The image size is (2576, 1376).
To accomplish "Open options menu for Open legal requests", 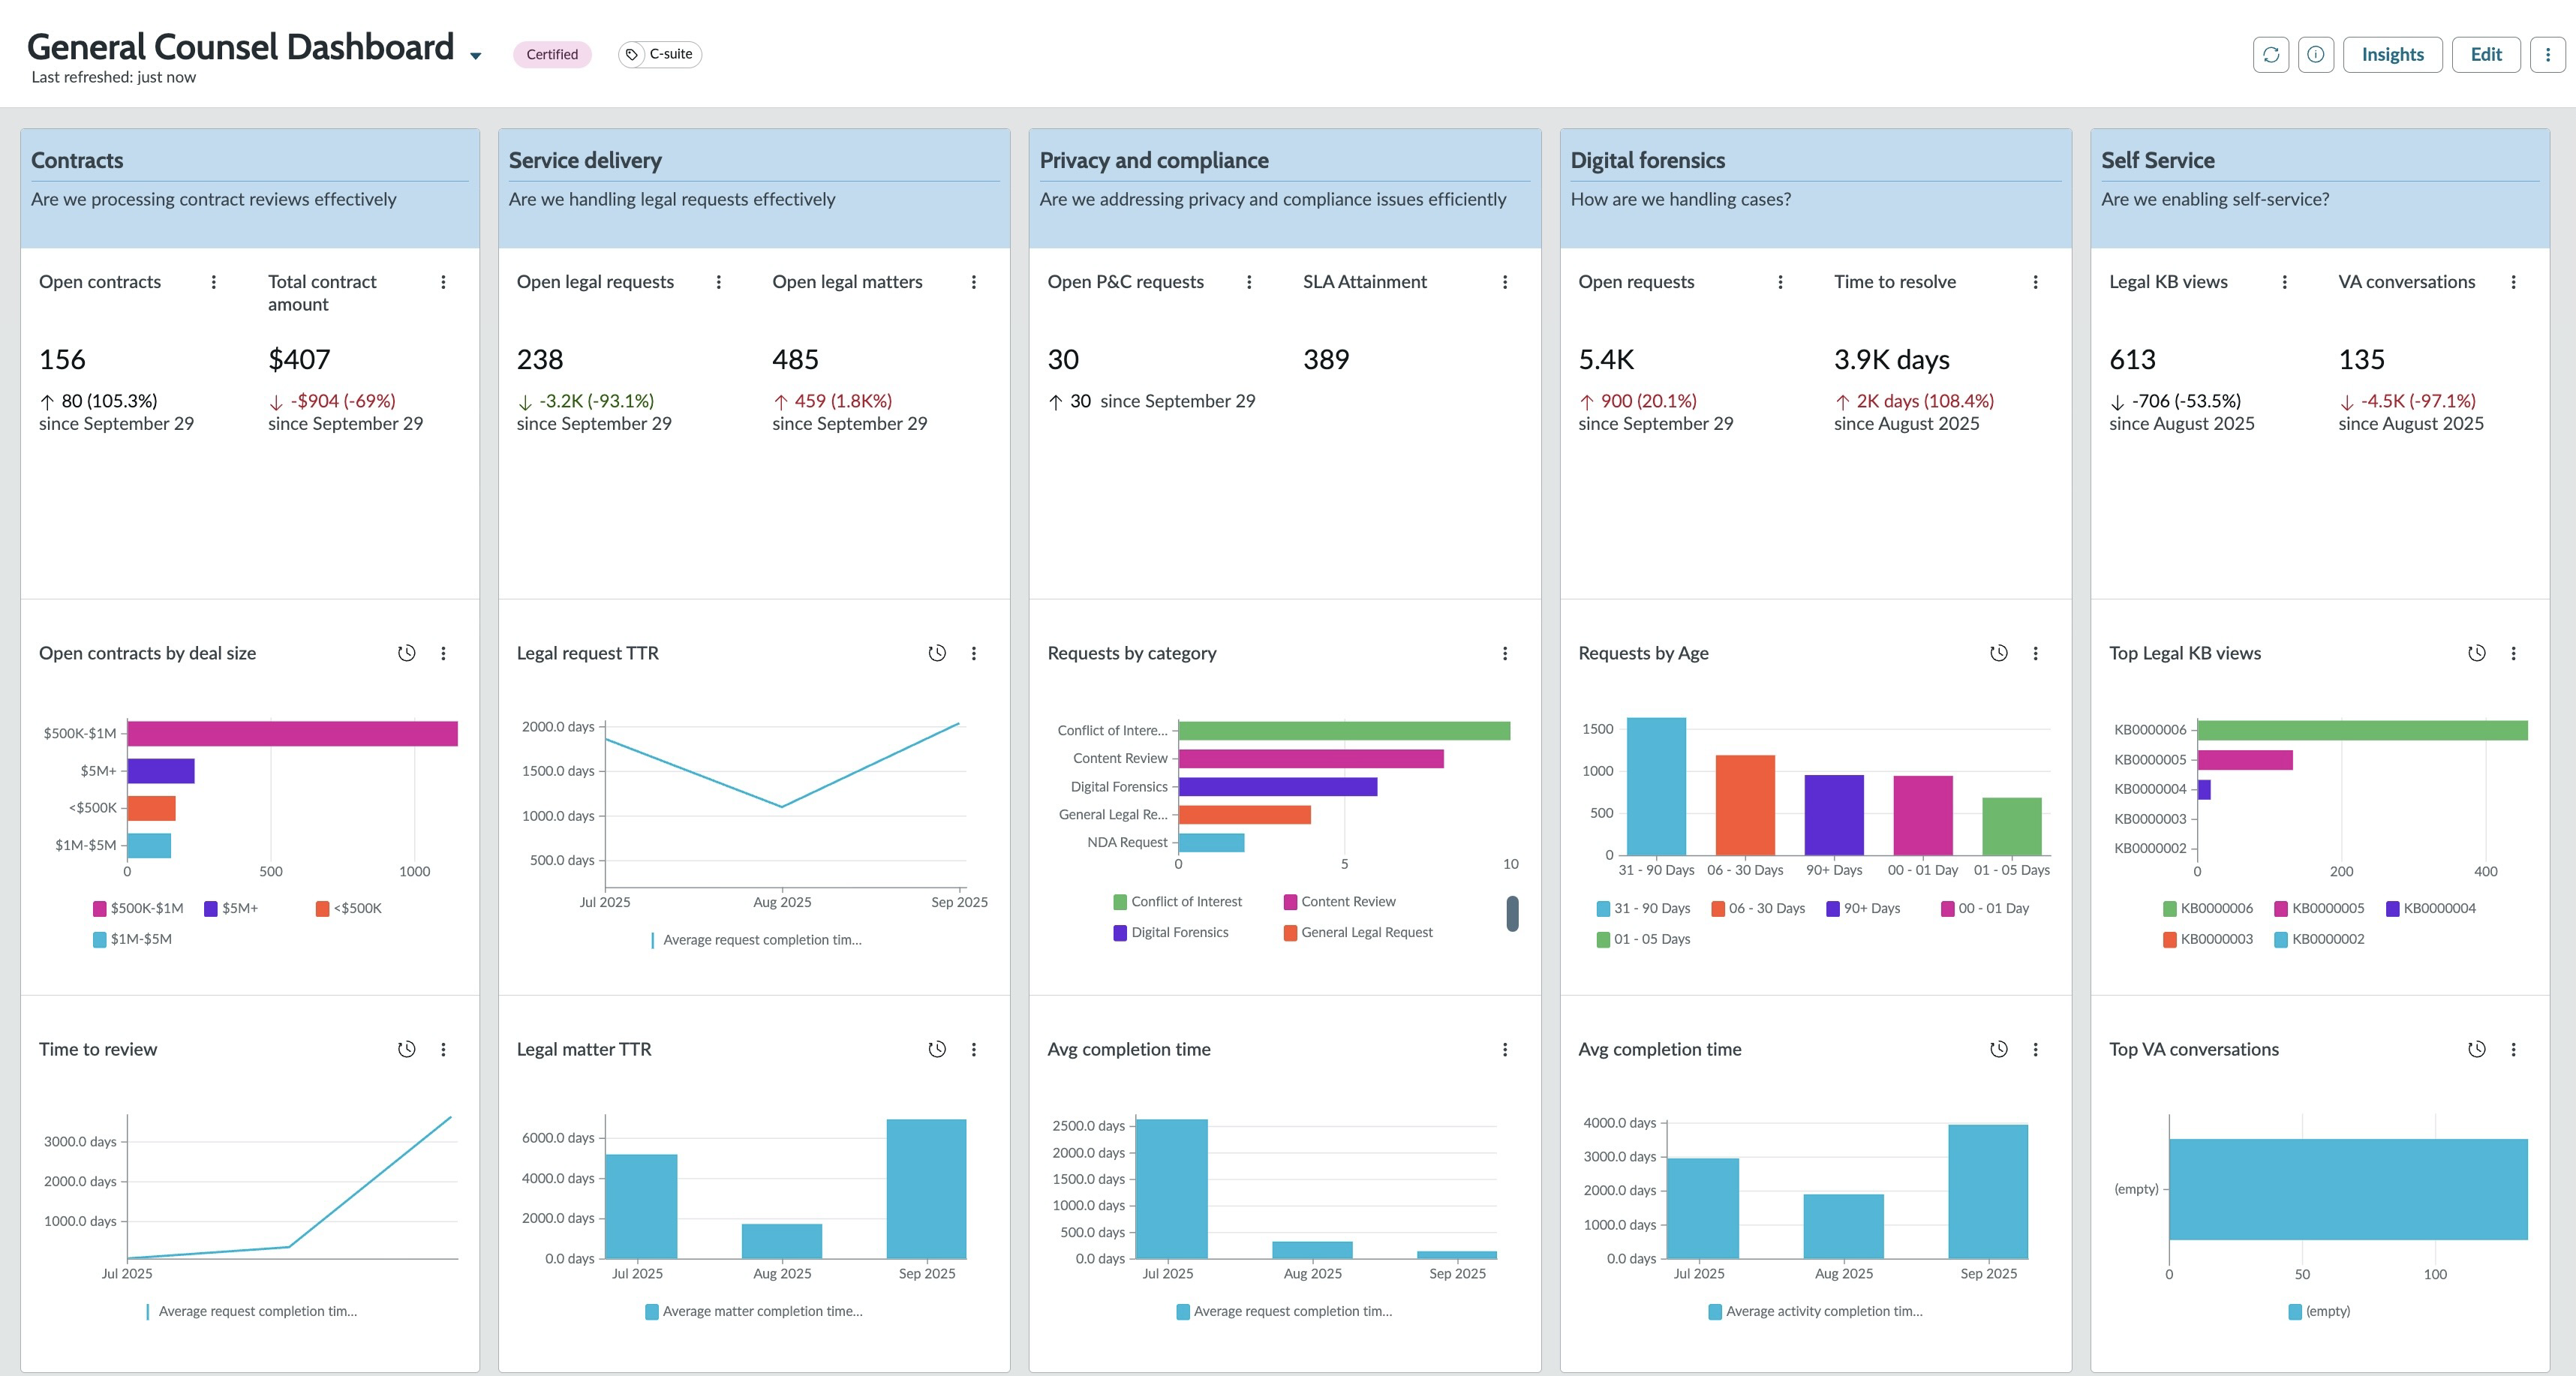I will (x=719, y=282).
